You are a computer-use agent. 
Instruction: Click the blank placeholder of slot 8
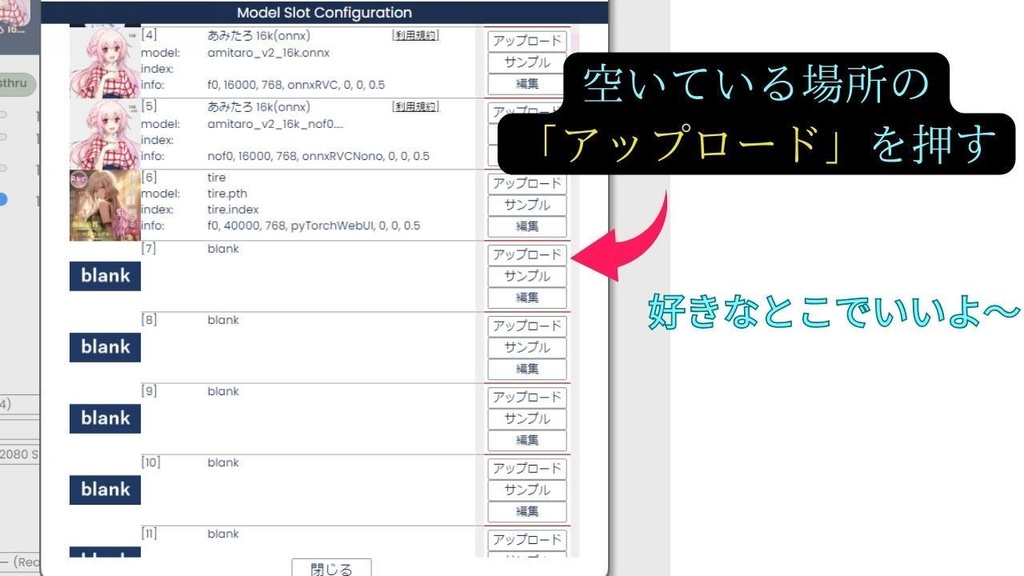104,347
